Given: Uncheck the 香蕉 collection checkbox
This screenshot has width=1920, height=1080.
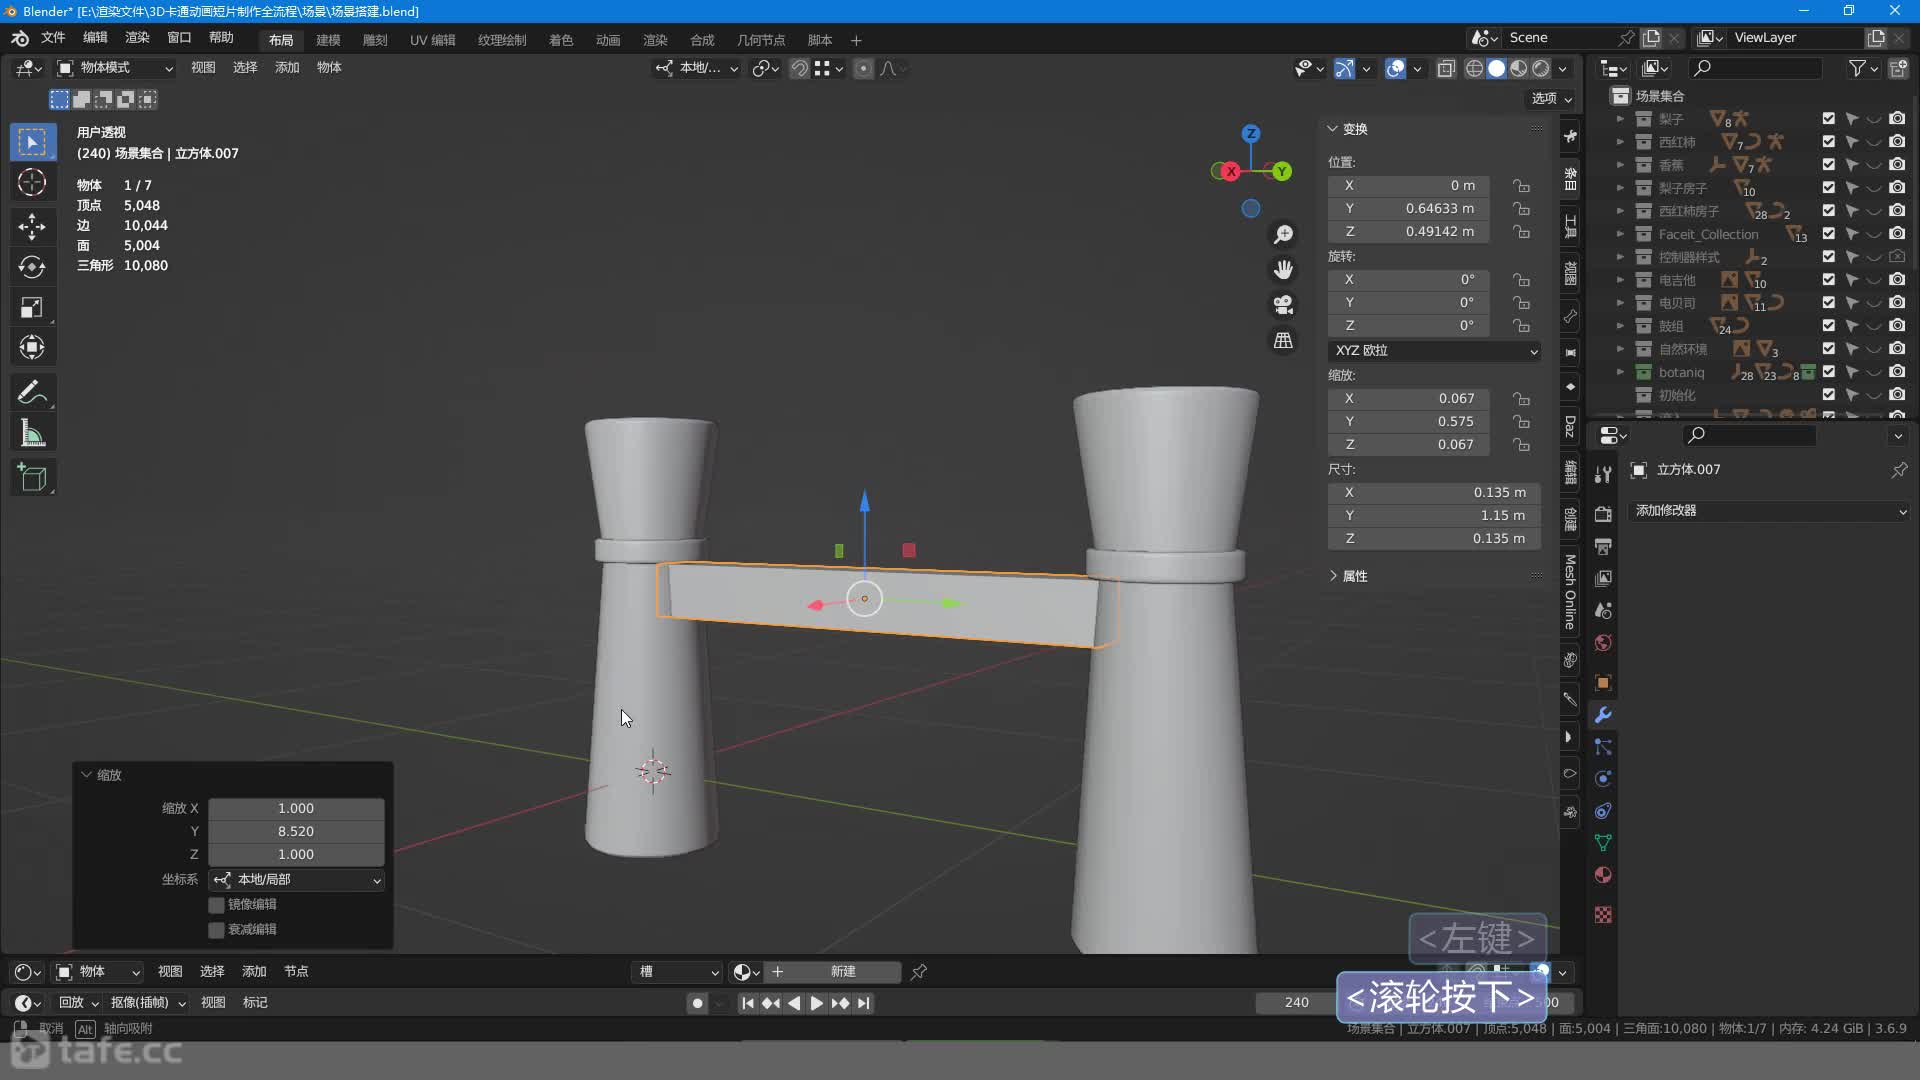Looking at the screenshot, I should click(1829, 164).
